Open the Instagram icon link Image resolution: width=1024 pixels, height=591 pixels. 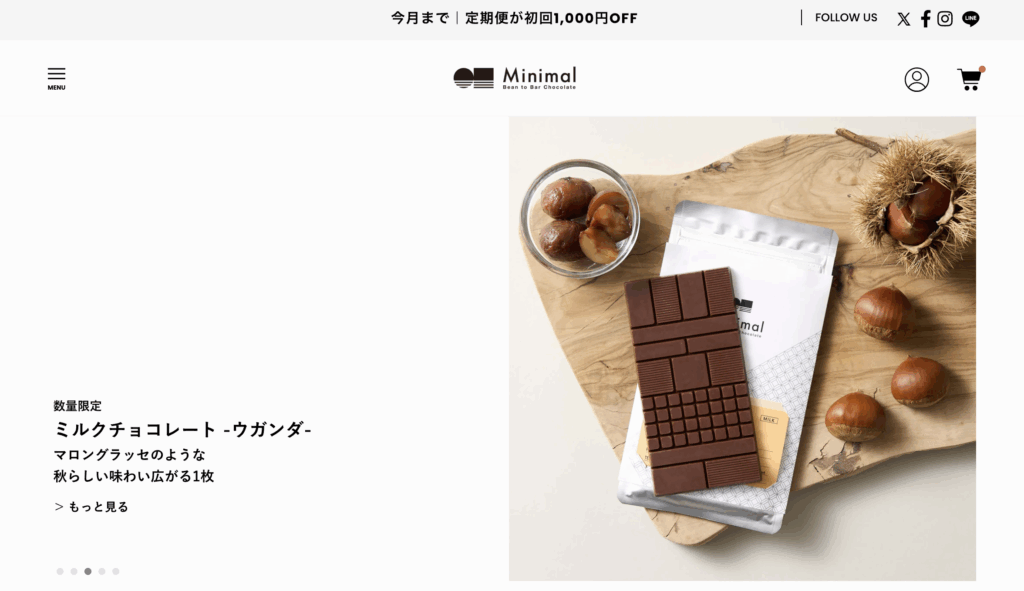944,19
